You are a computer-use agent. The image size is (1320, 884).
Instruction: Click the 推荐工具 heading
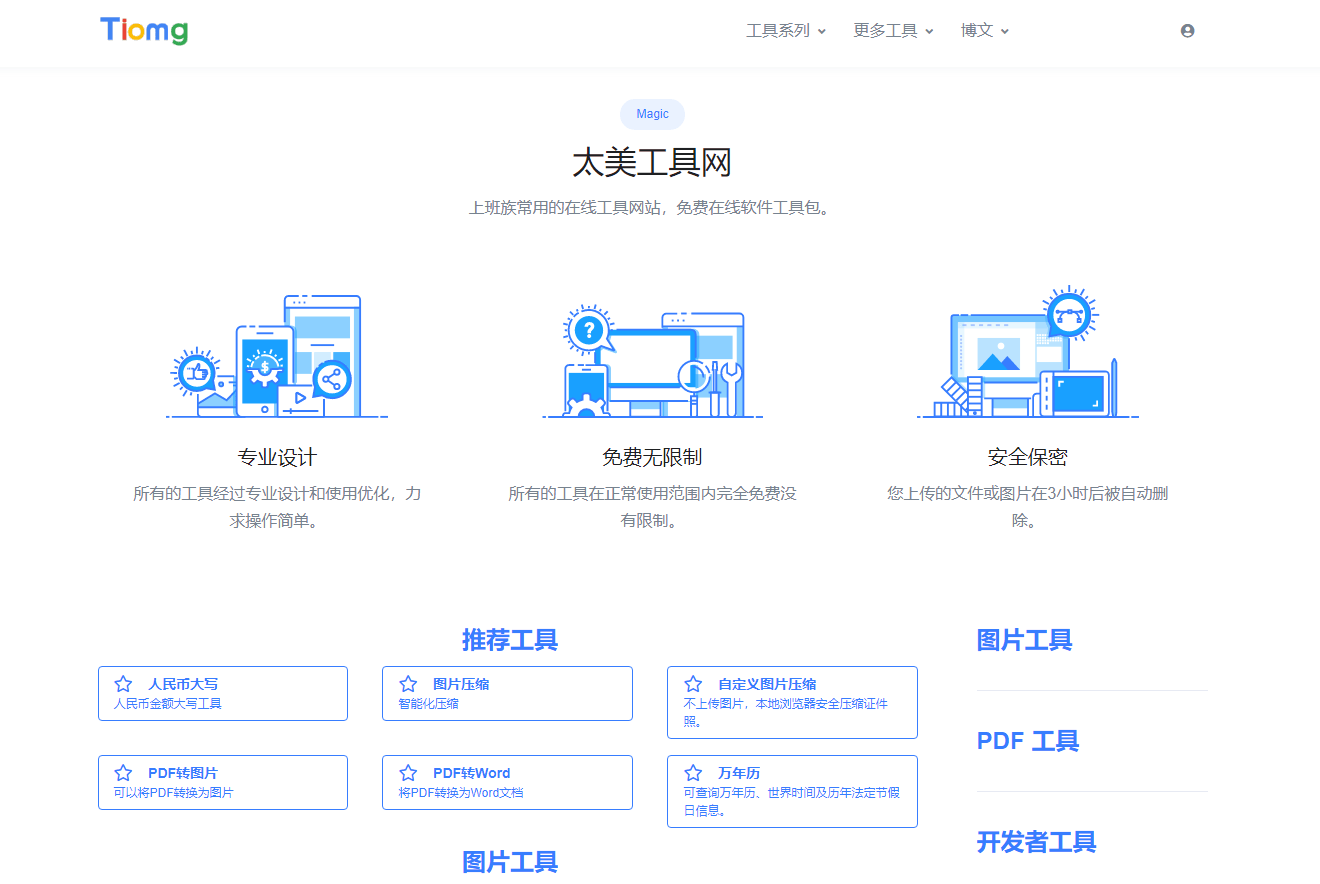509,640
